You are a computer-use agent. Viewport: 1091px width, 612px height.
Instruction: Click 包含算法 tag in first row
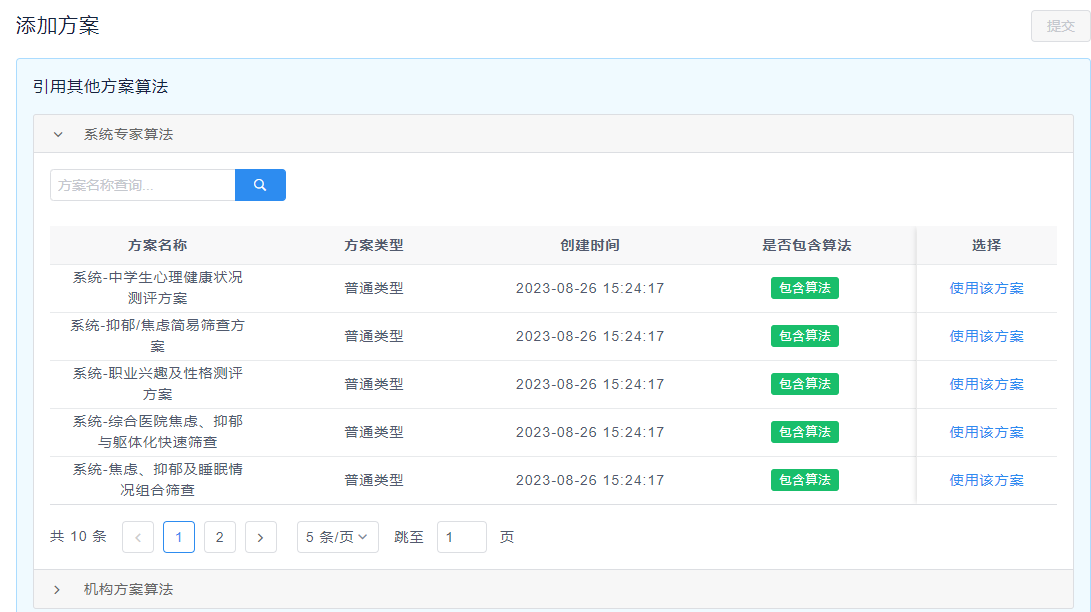coord(804,288)
